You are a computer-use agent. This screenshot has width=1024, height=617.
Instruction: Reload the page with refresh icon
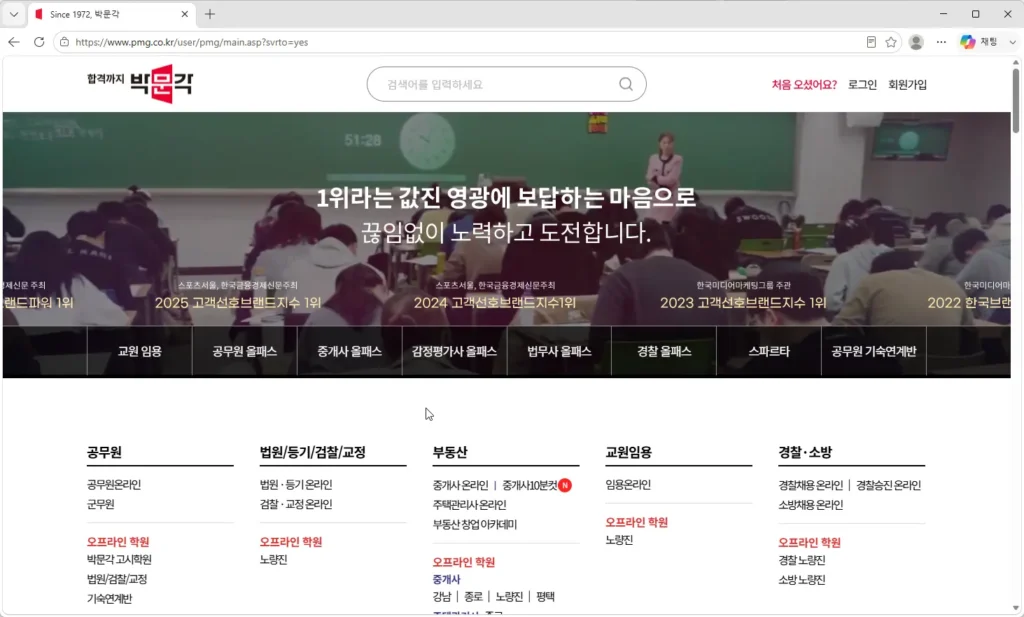pos(39,42)
